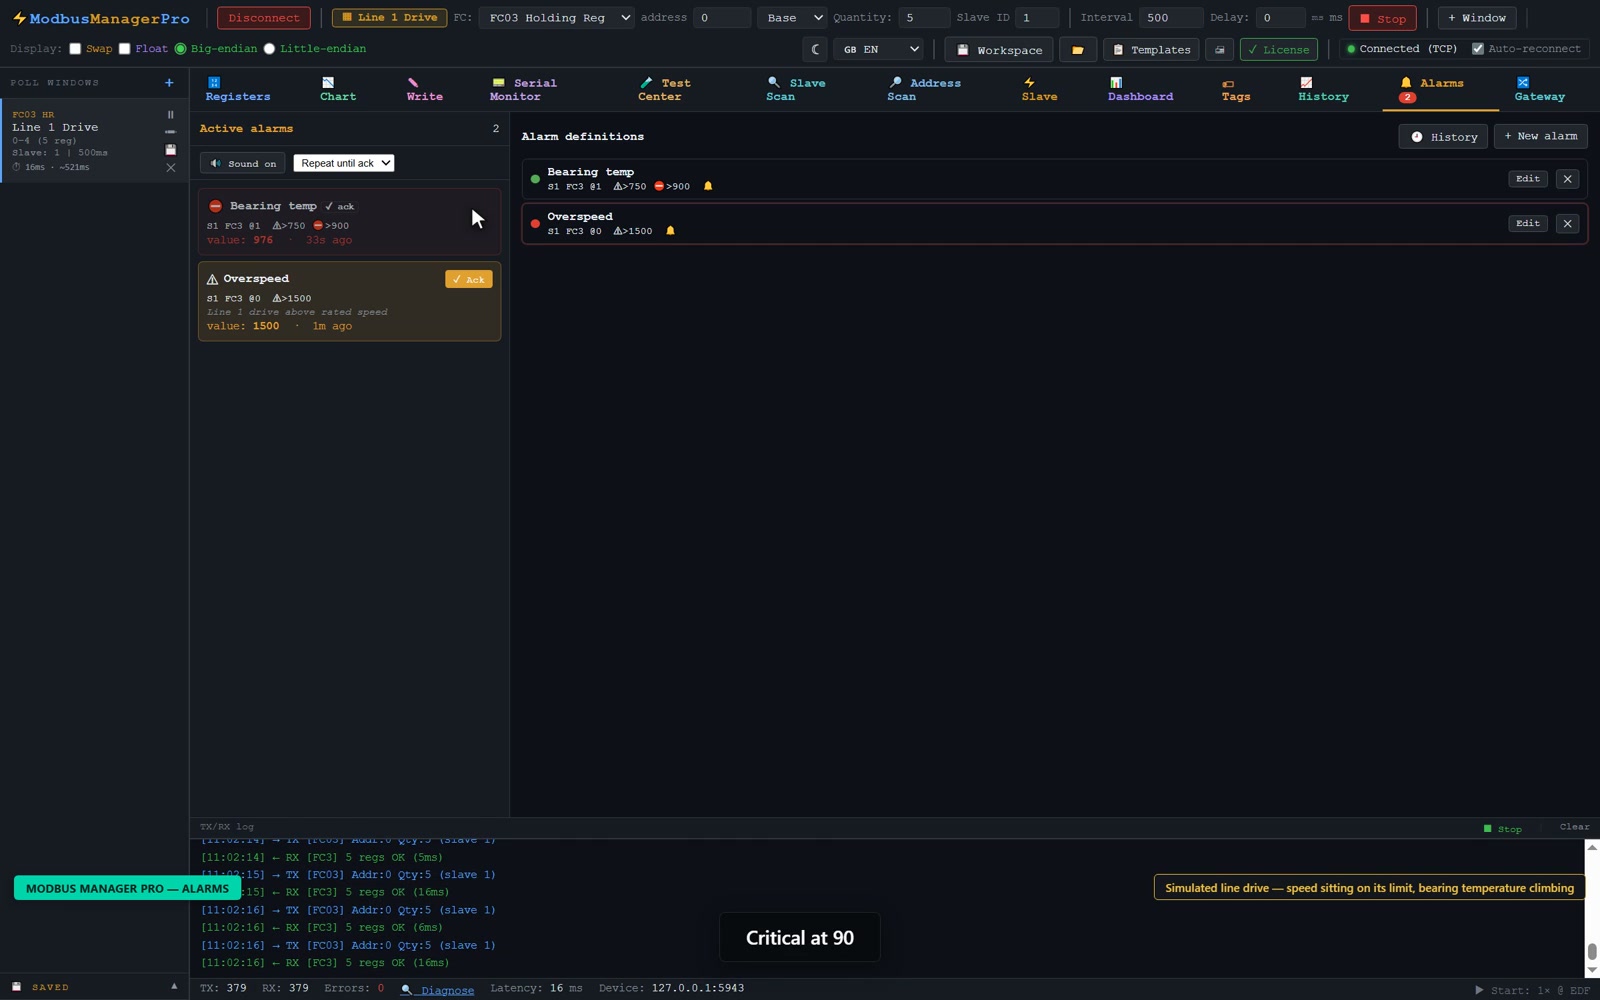Open the Base address dropdown

coord(791,18)
